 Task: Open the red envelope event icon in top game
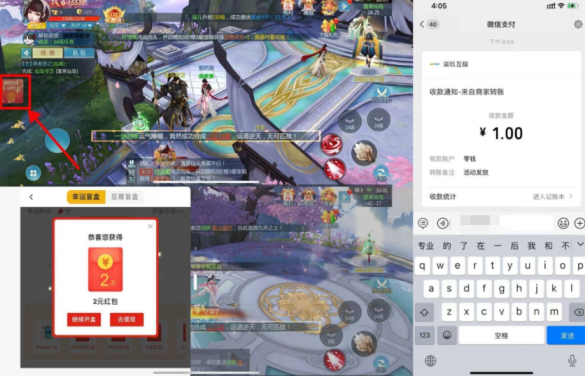13,91
